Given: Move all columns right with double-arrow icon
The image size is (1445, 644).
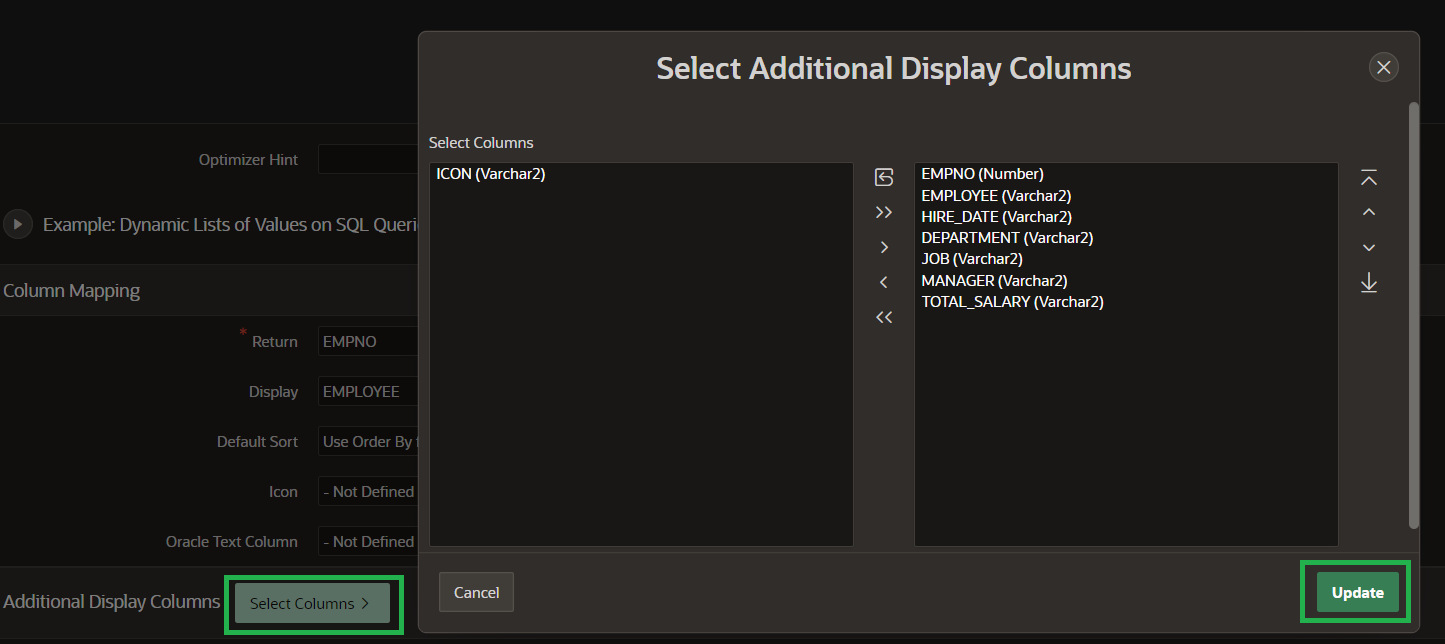Looking at the screenshot, I should [x=884, y=211].
